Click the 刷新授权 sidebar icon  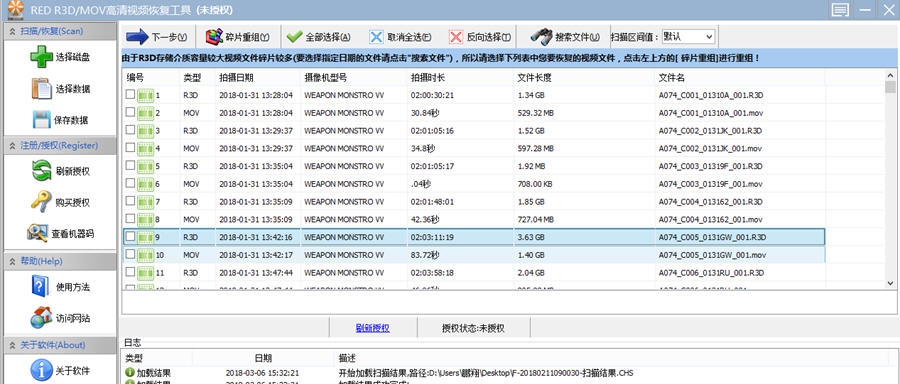click(x=42, y=171)
